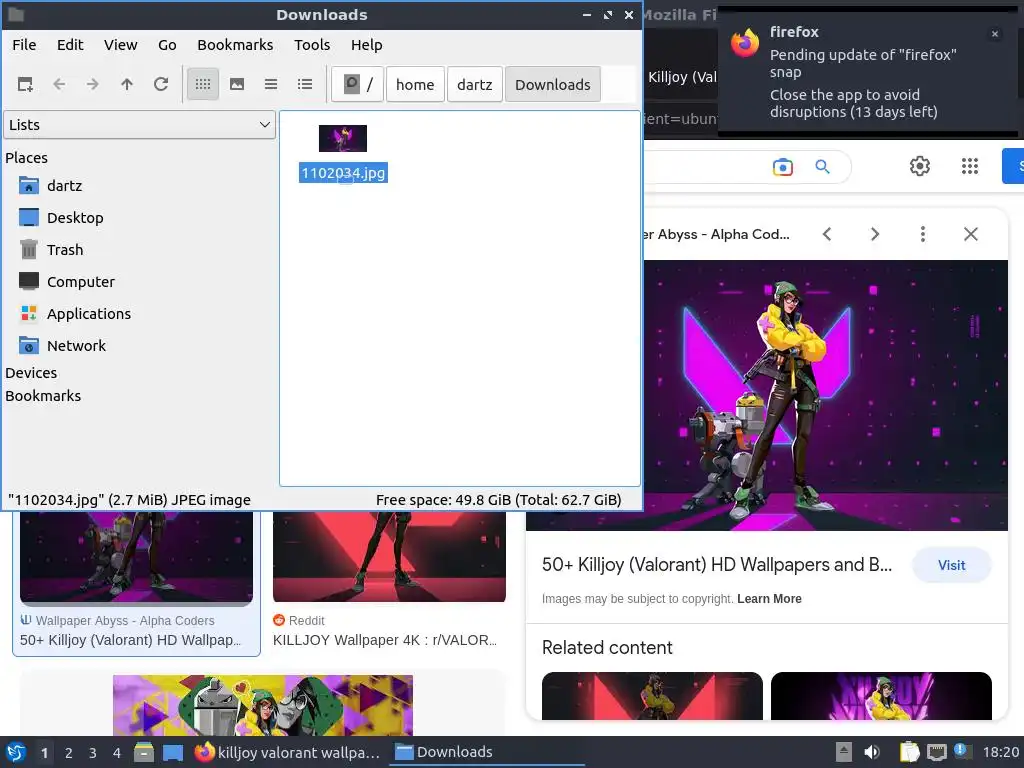Open the Learn More copyright link
This screenshot has height=768, width=1024.
pos(769,599)
